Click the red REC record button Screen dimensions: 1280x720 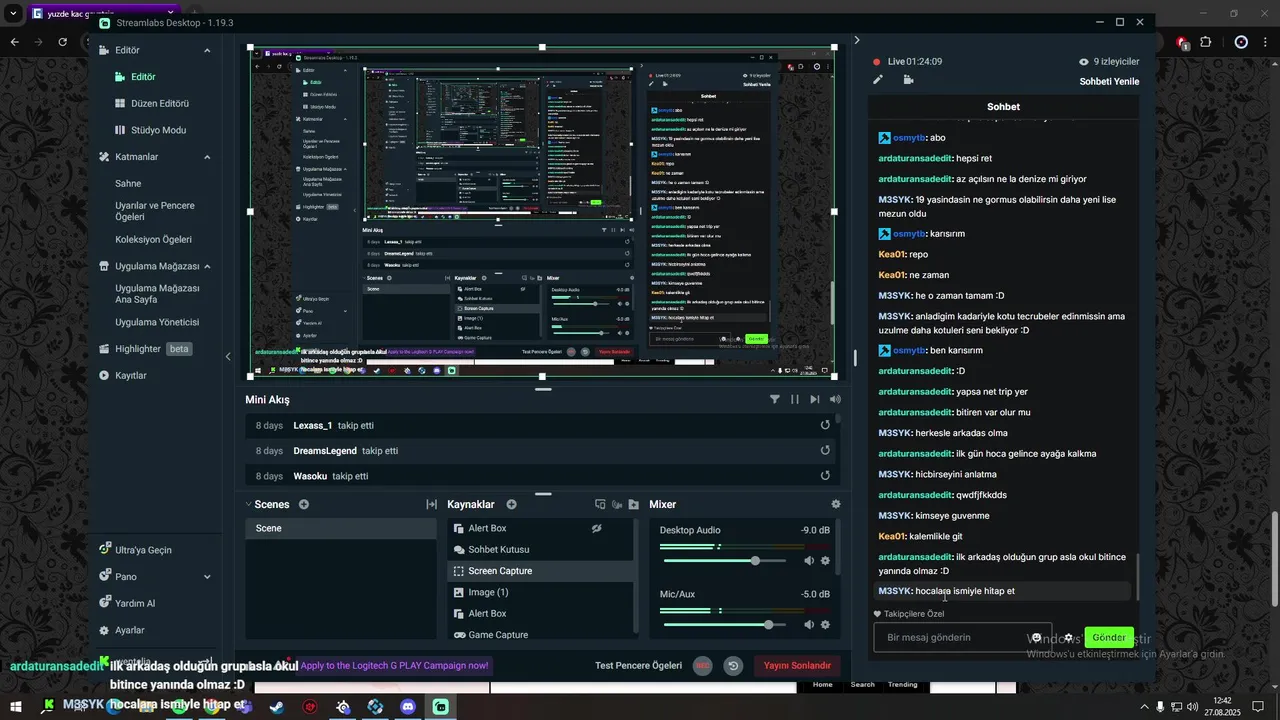coord(702,666)
